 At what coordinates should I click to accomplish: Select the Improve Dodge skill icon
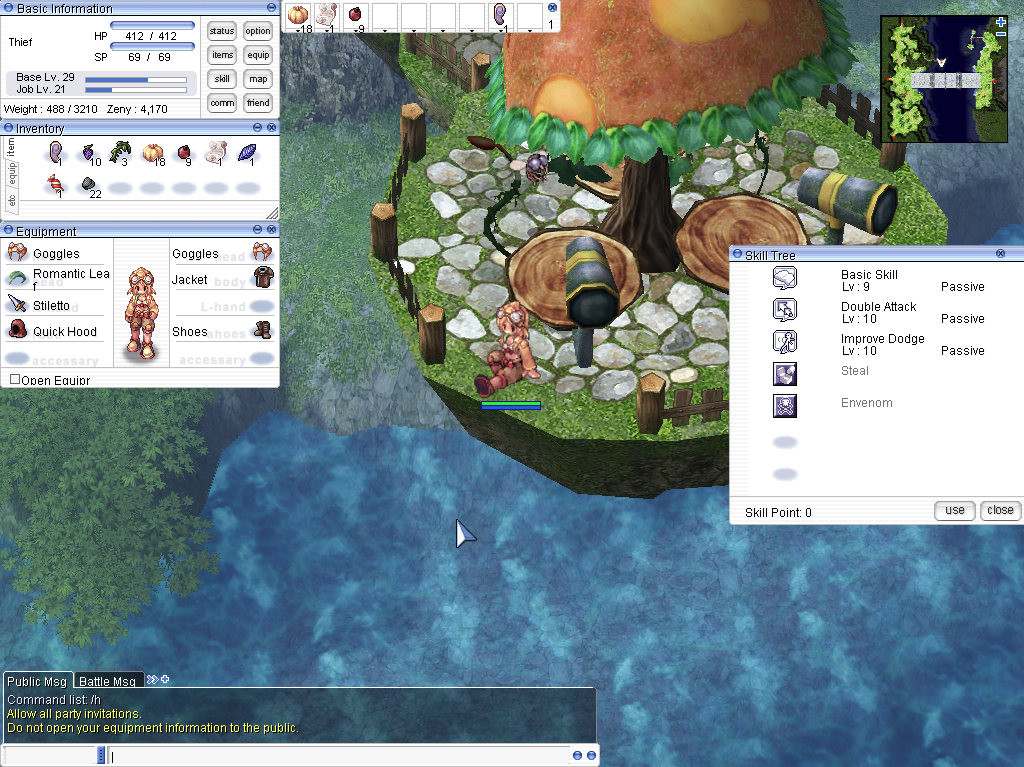click(x=784, y=342)
